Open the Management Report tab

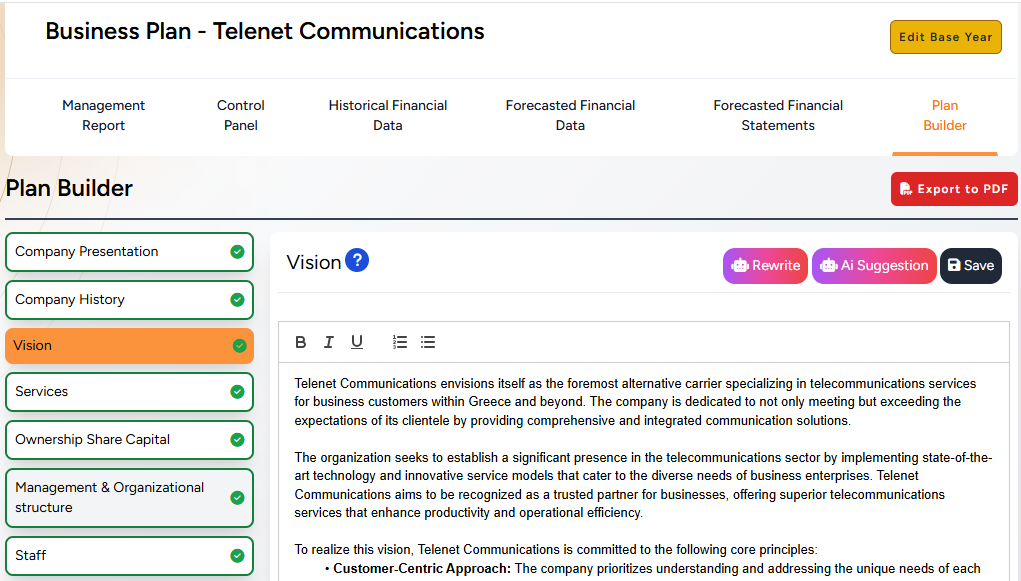[x=104, y=115]
